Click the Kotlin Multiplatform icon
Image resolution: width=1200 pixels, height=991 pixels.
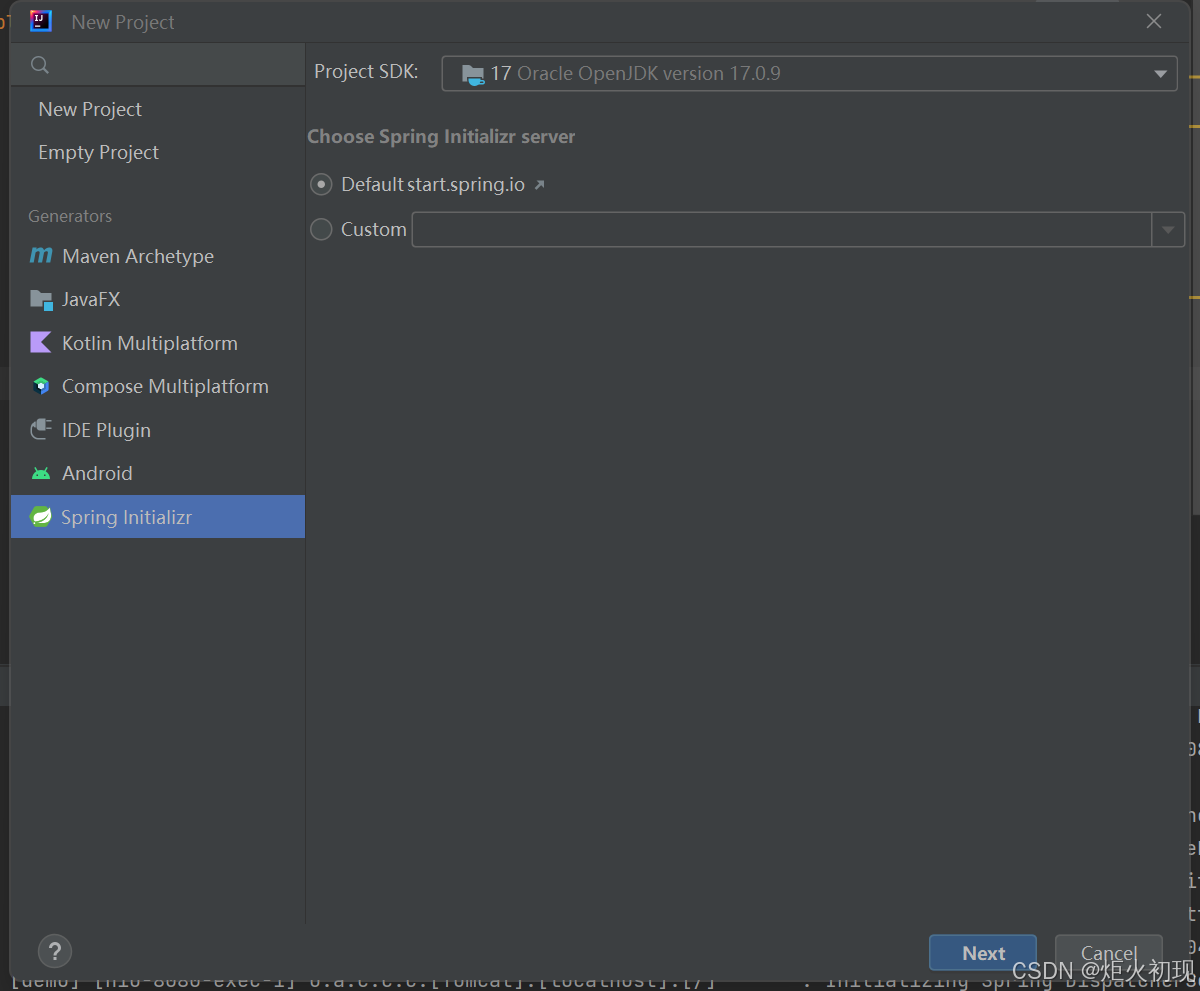pos(41,343)
